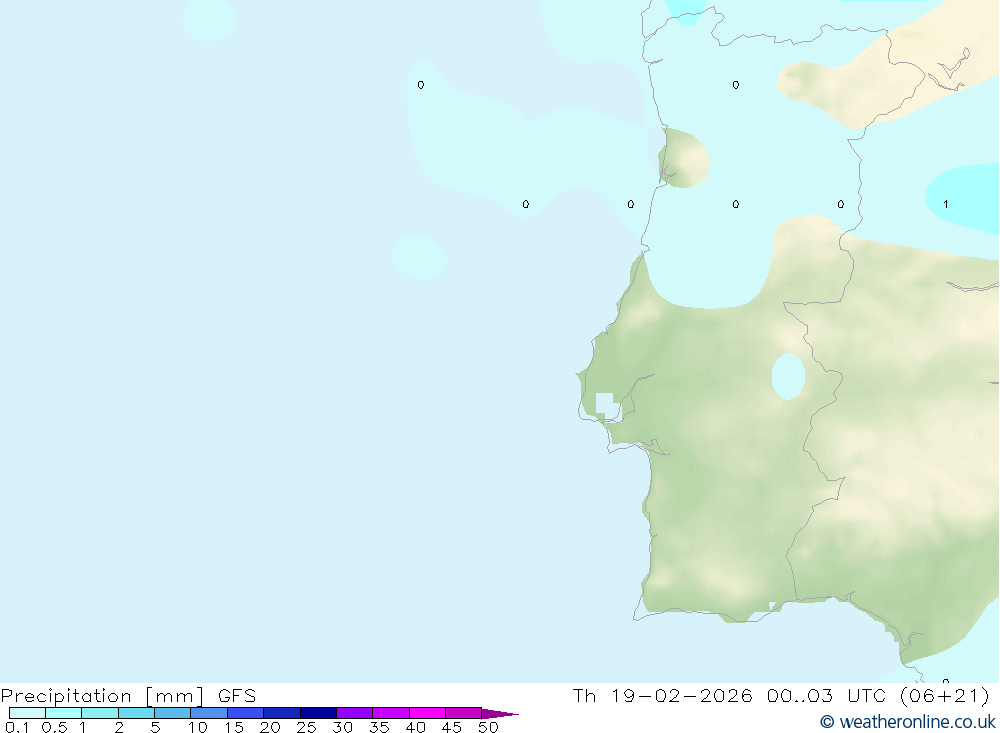1000x733 pixels.
Task: Choose the 25–30 mm navy legend swatch
Action: point(318,713)
